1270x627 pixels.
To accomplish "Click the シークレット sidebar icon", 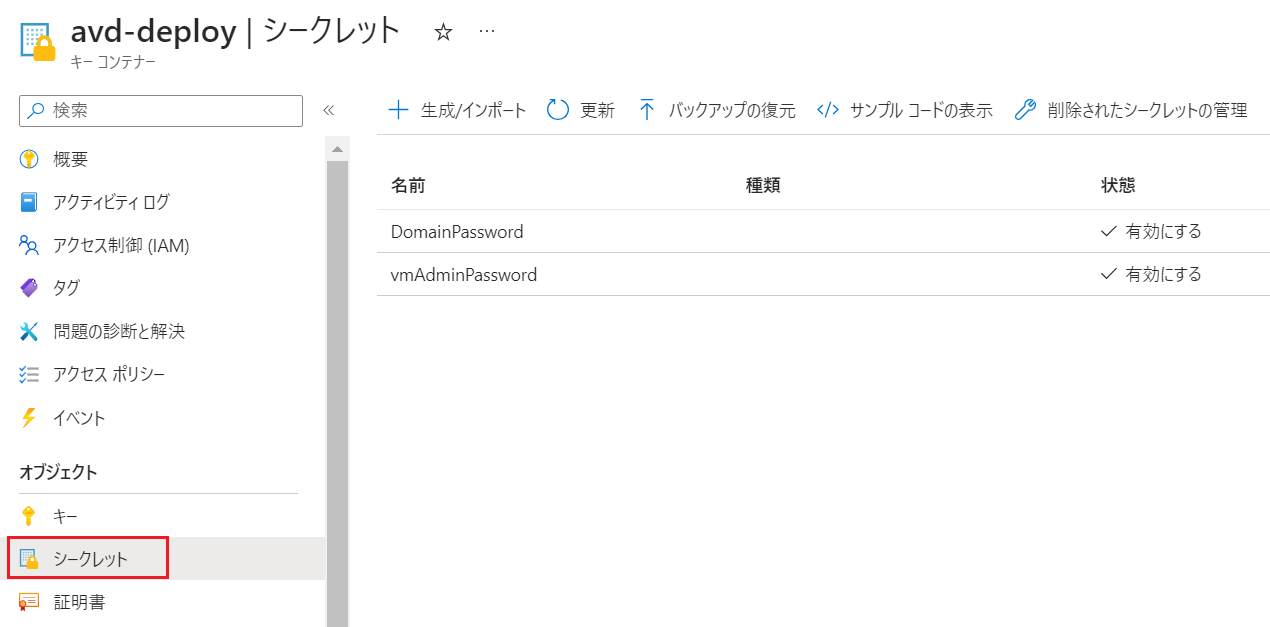I will [x=29, y=559].
